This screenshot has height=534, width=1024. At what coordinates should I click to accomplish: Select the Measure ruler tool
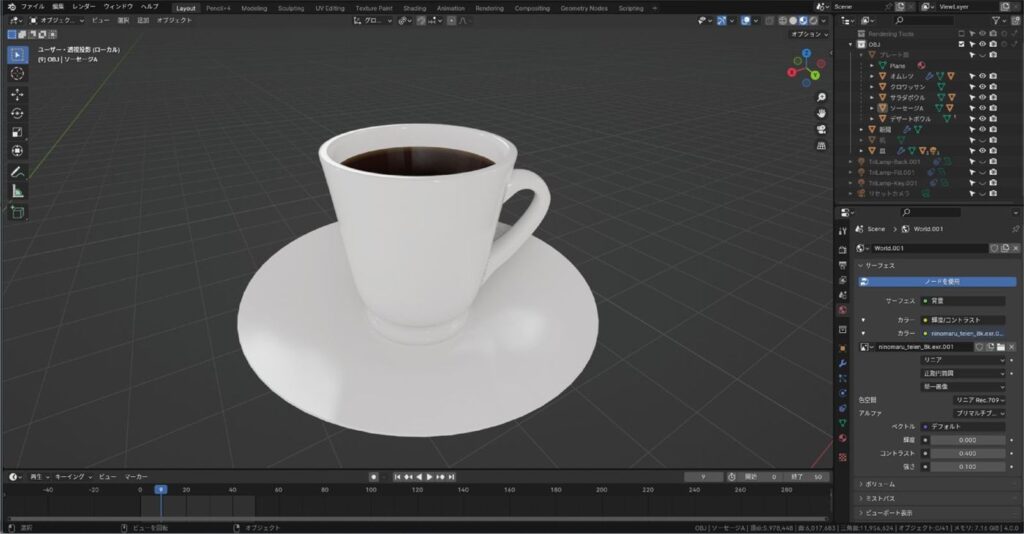tap(18, 191)
